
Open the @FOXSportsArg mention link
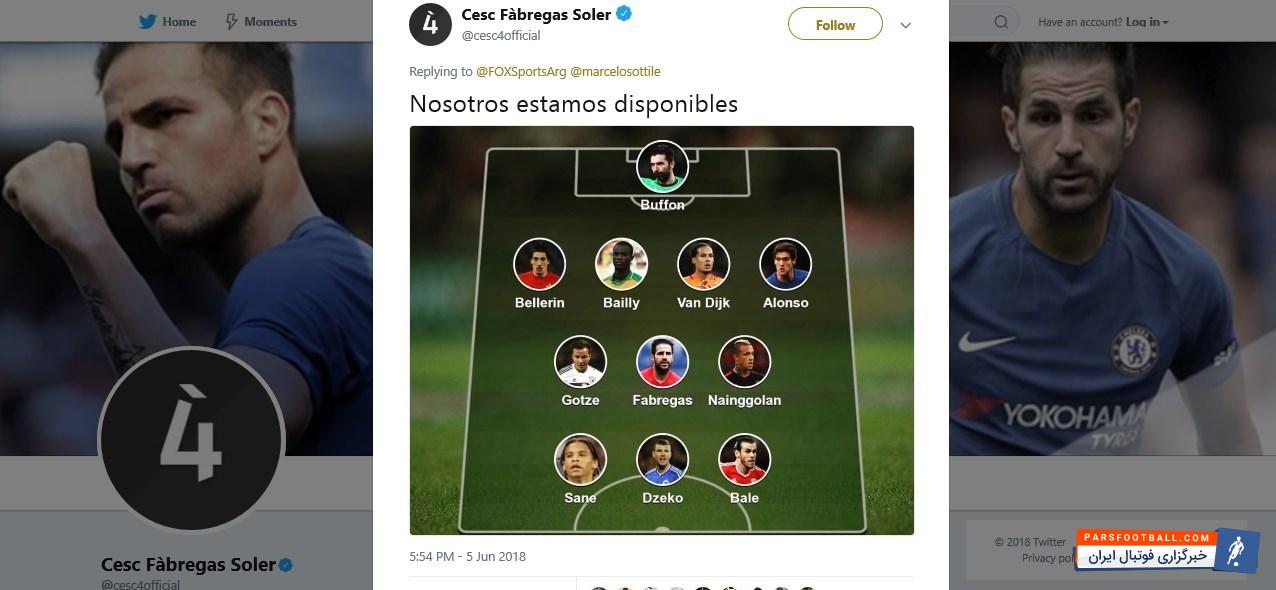coord(521,71)
